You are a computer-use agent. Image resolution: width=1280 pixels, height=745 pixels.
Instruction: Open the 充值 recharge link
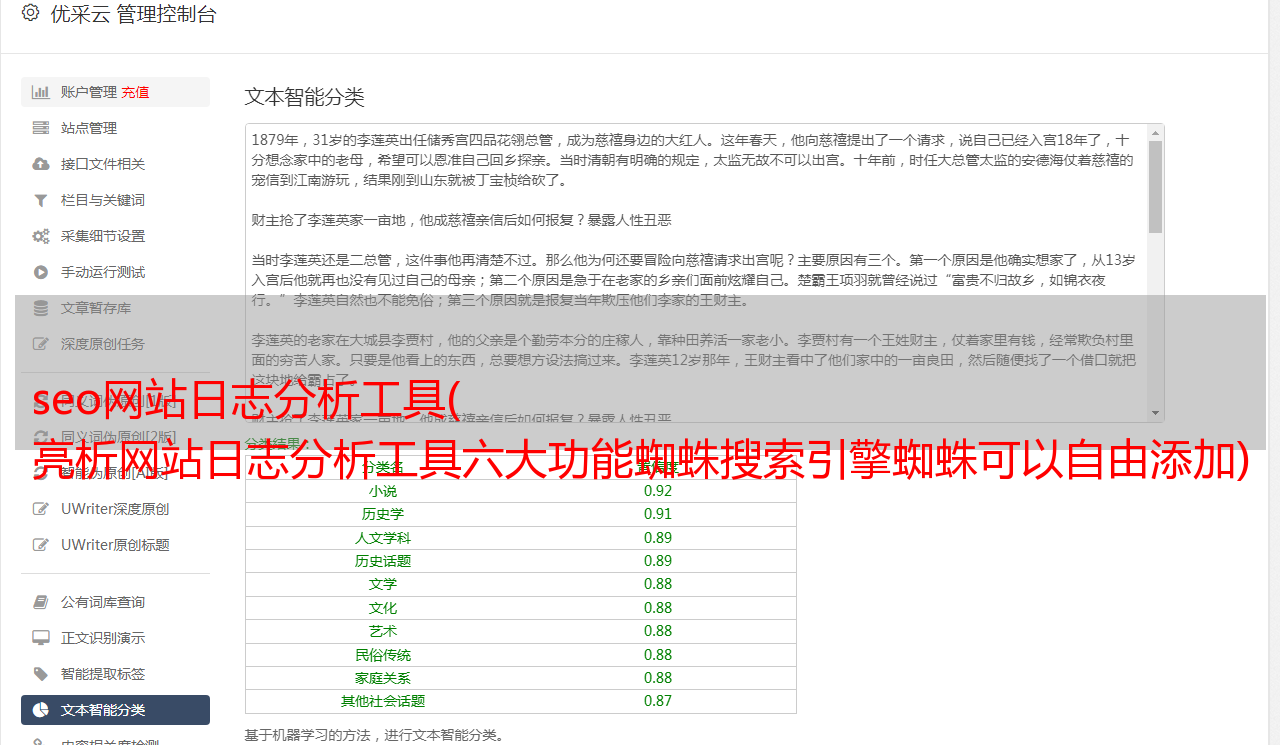tap(135, 92)
